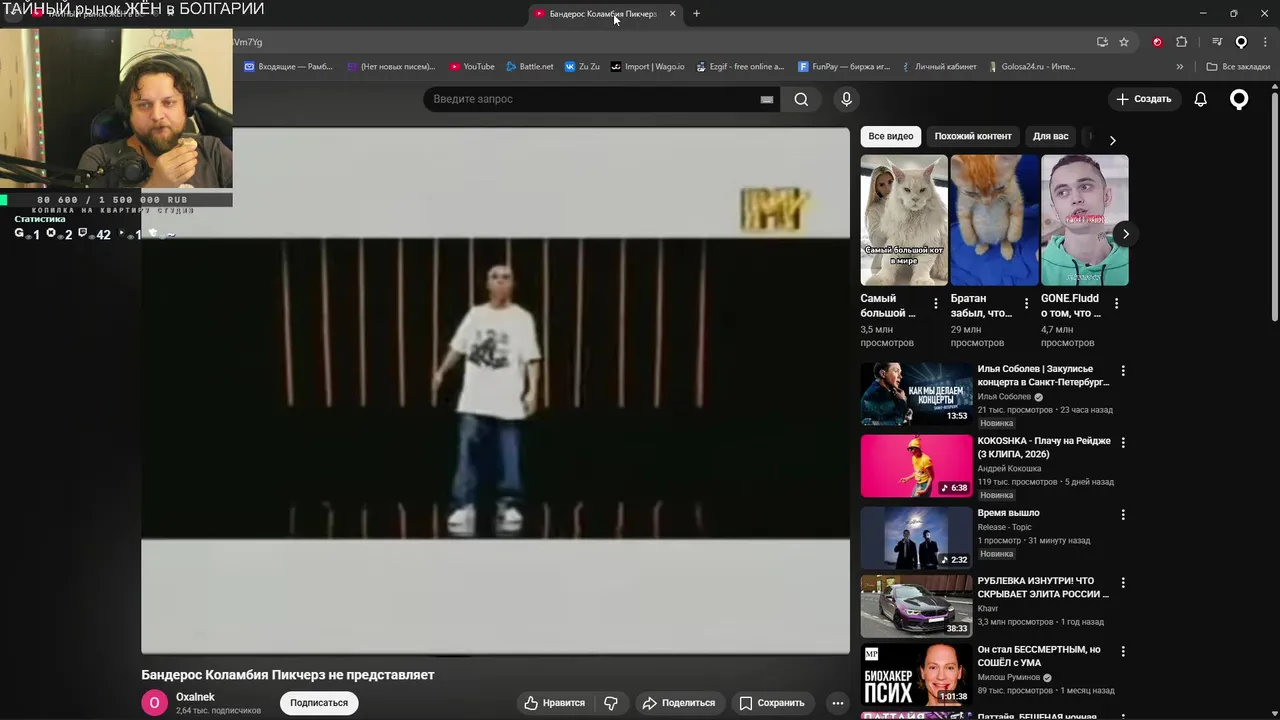
Task: Open the БИОХАКЕР ПСИХ 1:01:38 thumbnail
Action: 916,674
